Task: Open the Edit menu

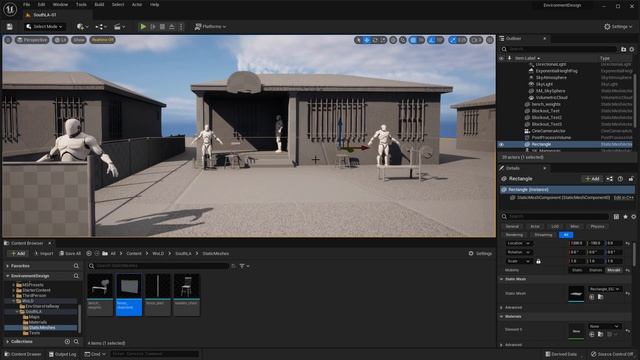Action: coord(41,4)
